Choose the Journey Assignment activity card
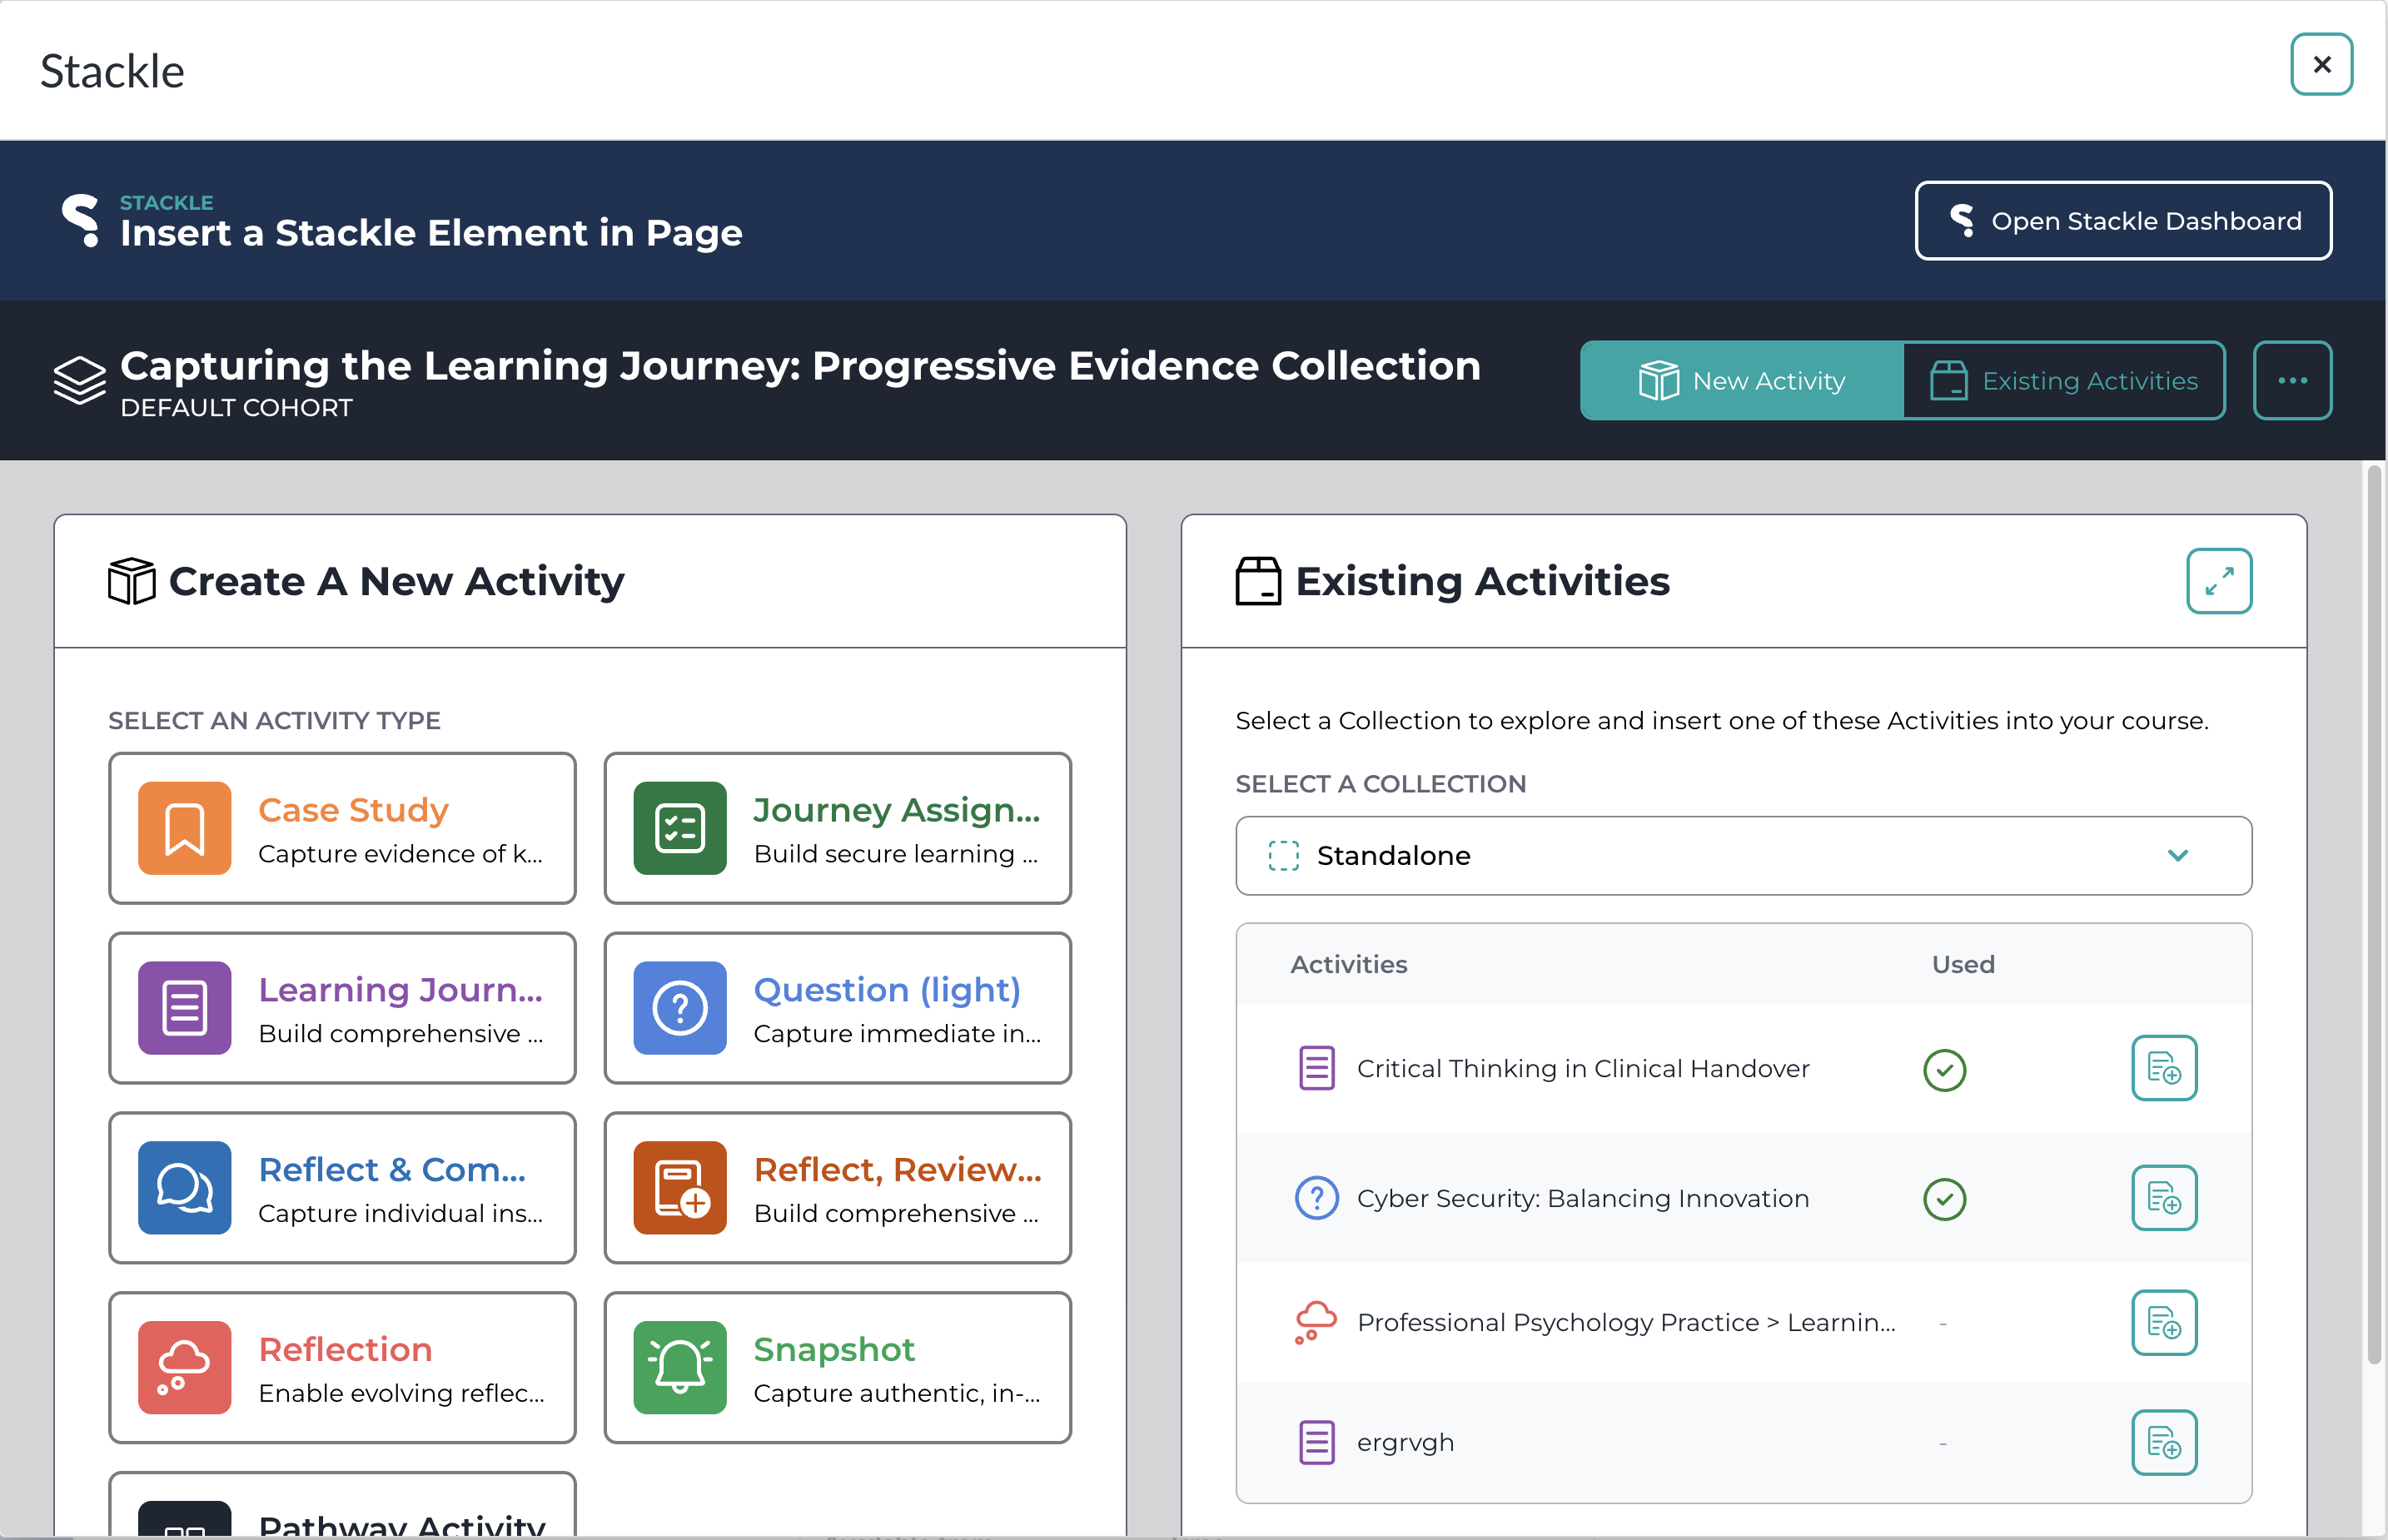The width and height of the screenshot is (2388, 1540). (x=837, y=828)
